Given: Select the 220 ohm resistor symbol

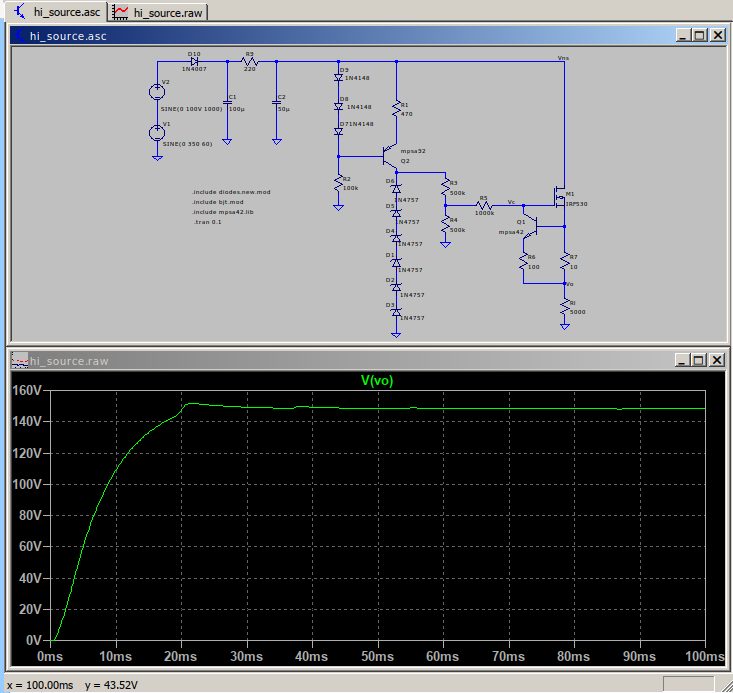Looking at the screenshot, I should pos(250,61).
